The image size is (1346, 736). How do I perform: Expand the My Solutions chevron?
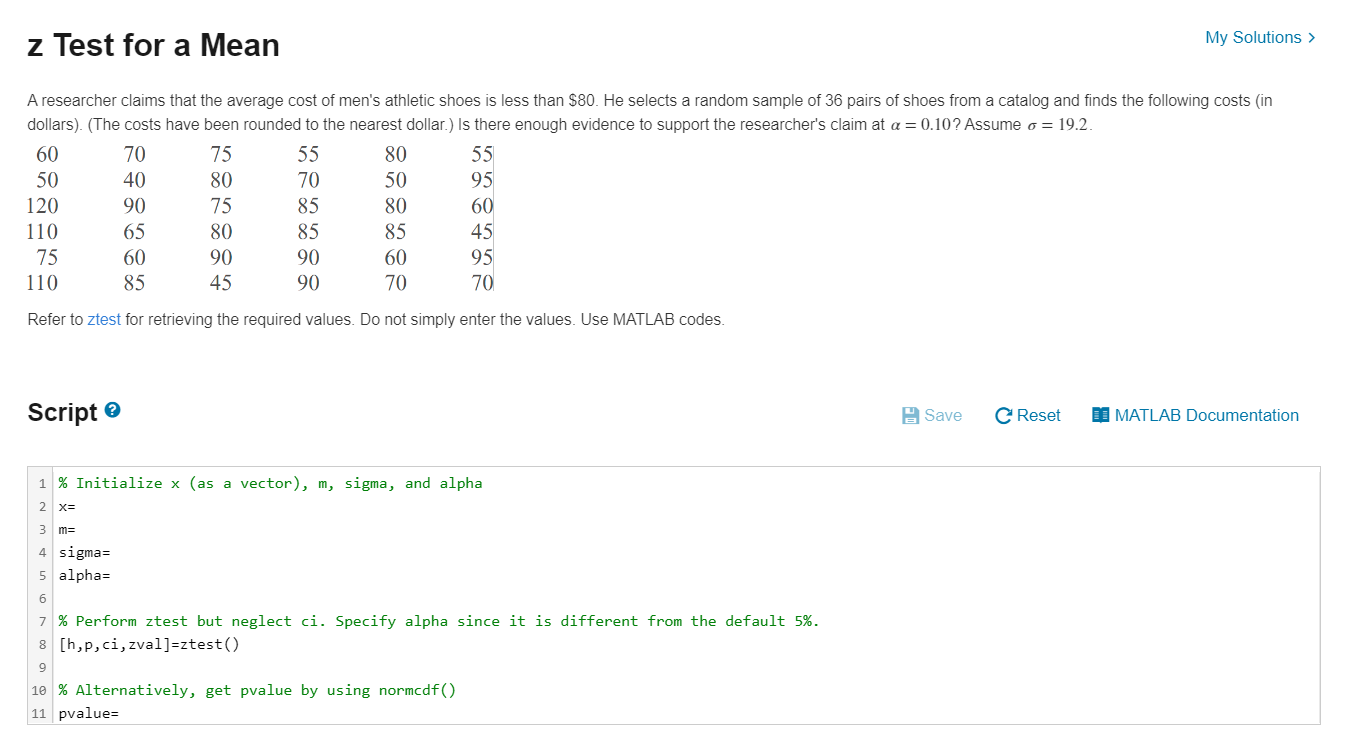(1312, 38)
